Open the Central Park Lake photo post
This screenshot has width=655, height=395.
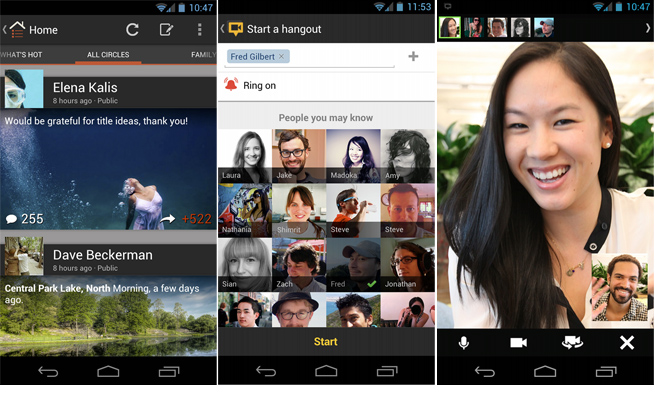coord(108,316)
